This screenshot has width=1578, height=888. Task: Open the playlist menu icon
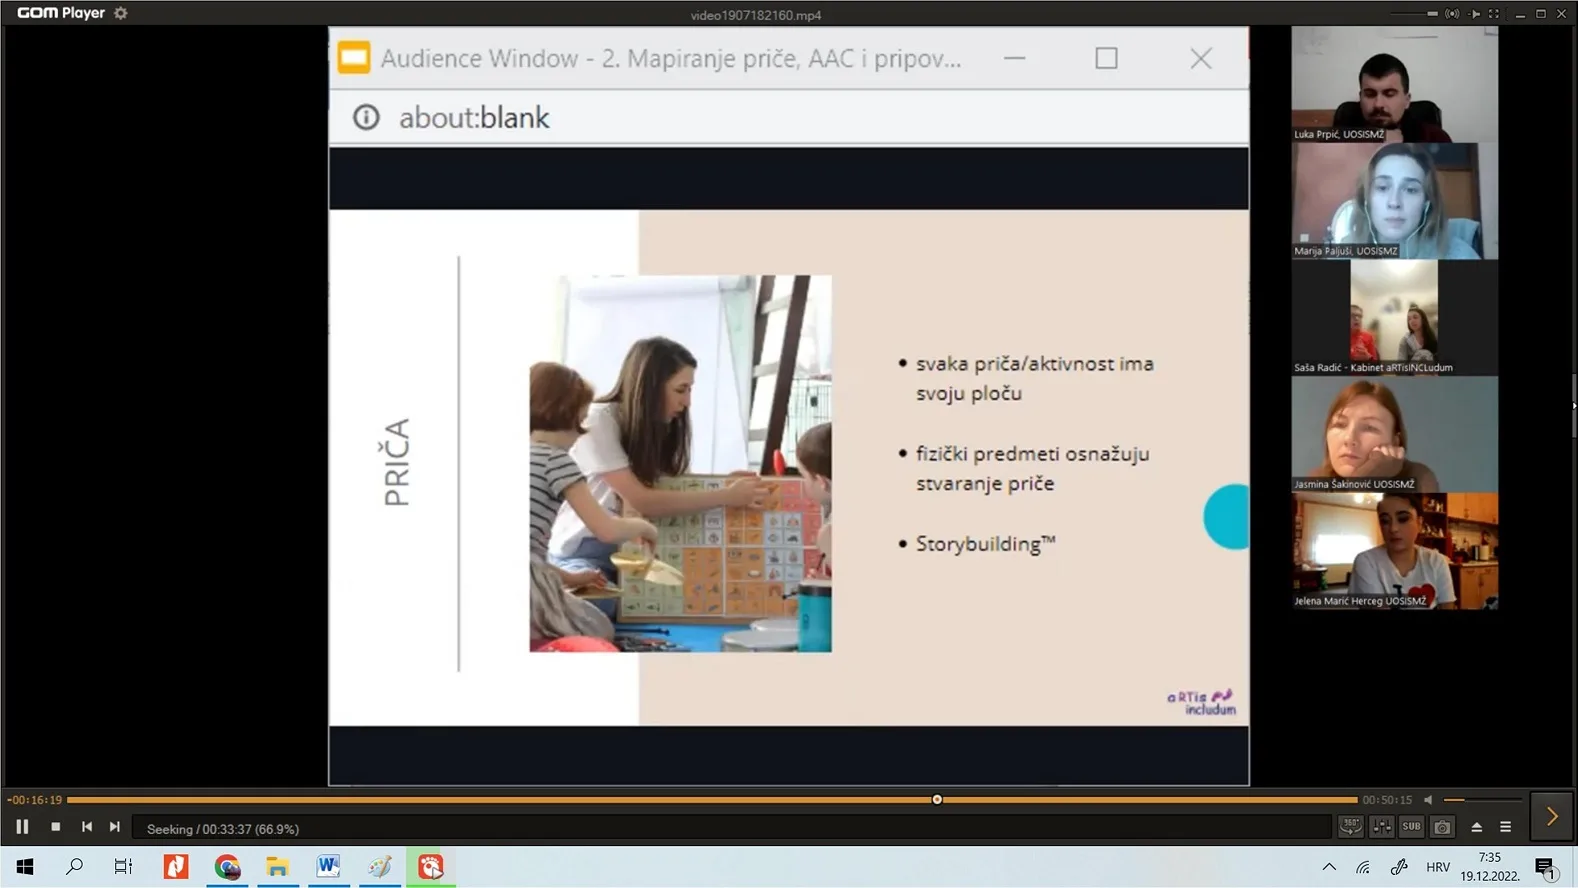[1505, 827]
